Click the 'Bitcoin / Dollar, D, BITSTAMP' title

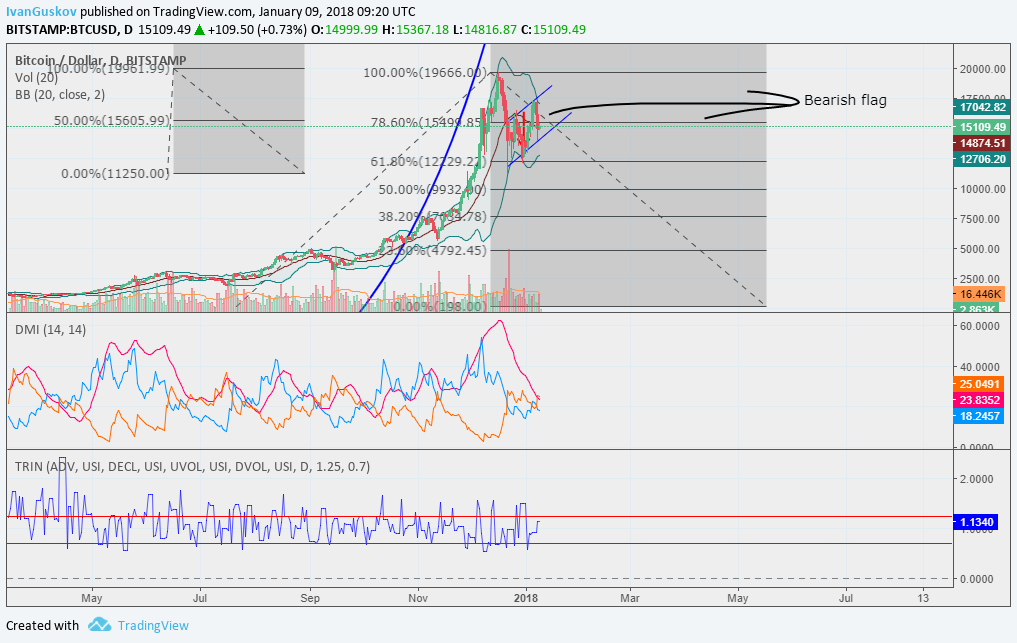pyautogui.click(x=101, y=60)
